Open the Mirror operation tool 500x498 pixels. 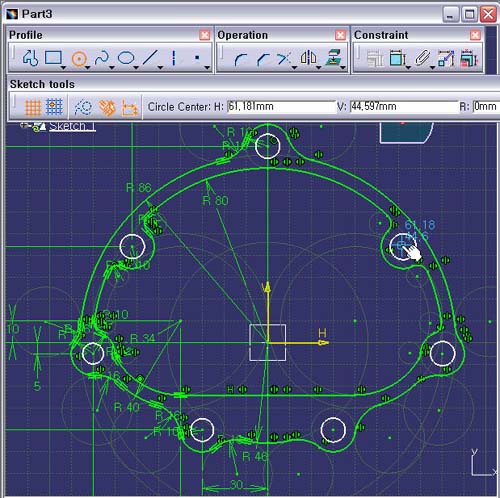[308, 57]
